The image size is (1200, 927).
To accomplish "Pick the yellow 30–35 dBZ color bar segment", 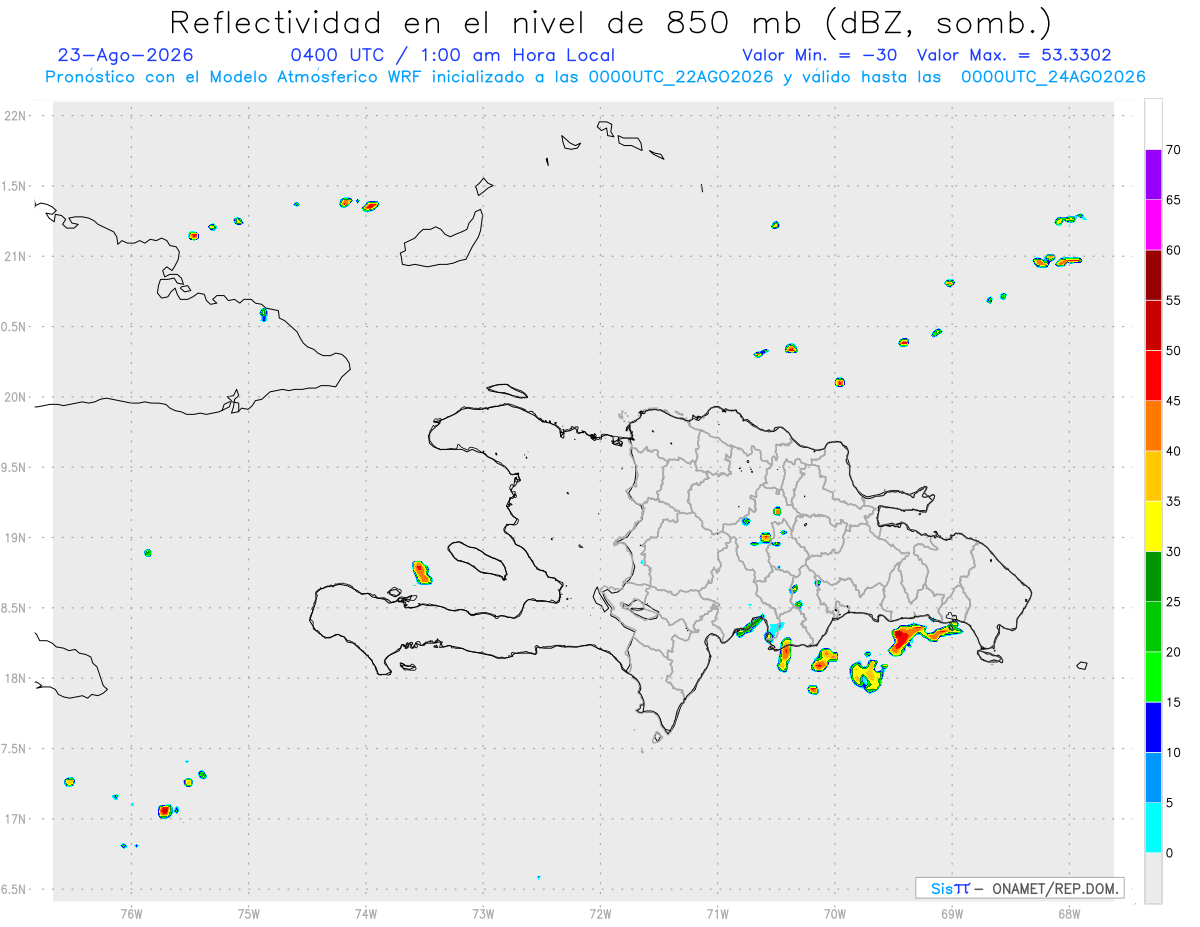I will pyautogui.click(x=1153, y=526).
